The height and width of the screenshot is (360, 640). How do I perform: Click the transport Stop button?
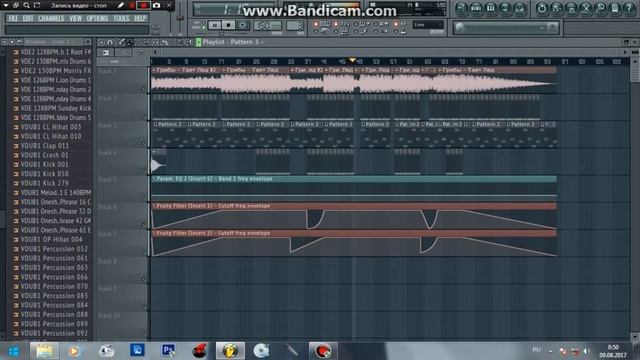[x=229, y=25]
